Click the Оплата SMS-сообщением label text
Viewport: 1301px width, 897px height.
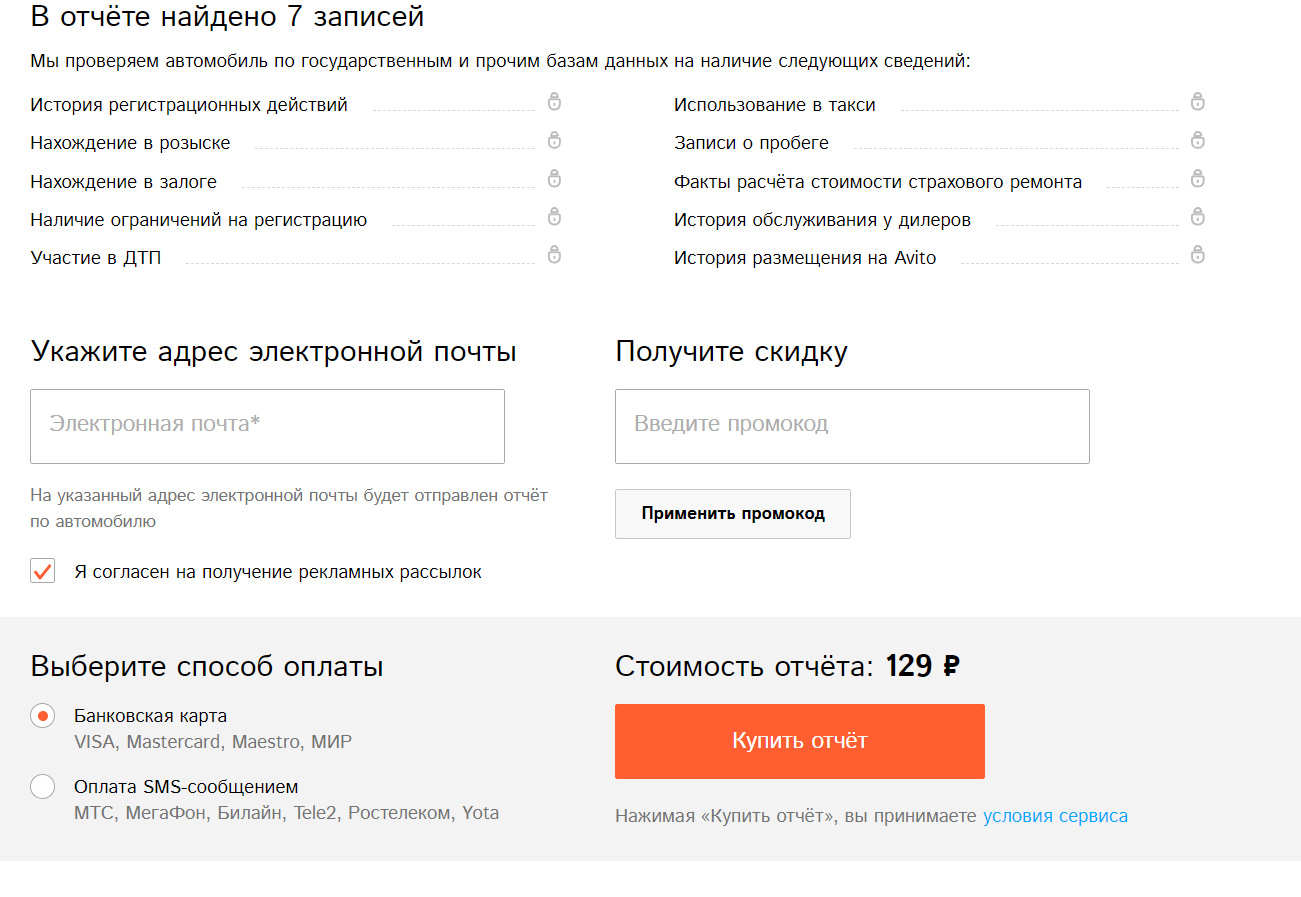(x=186, y=787)
